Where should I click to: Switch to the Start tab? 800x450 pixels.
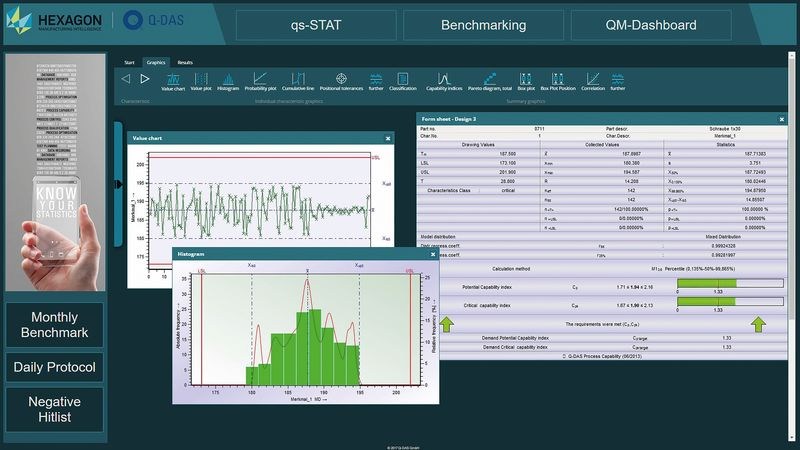click(x=128, y=62)
